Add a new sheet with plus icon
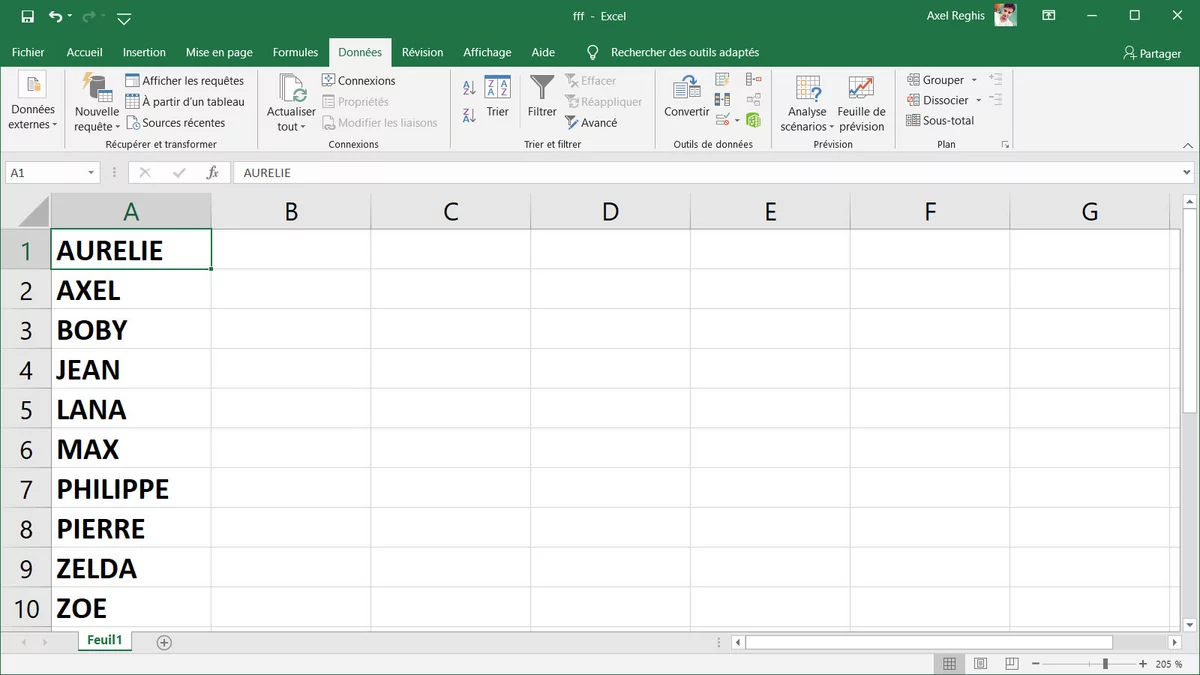This screenshot has width=1200, height=675. coord(164,642)
